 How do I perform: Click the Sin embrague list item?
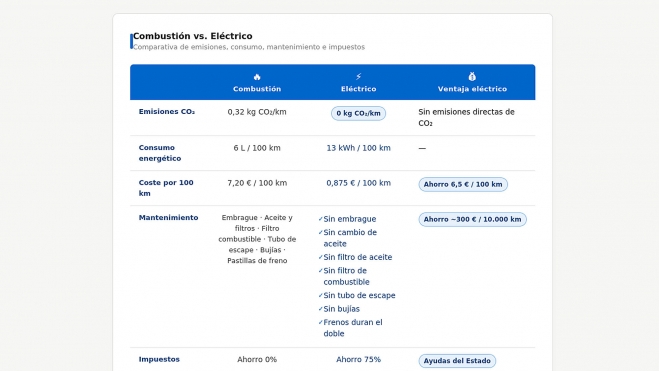point(347,219)
